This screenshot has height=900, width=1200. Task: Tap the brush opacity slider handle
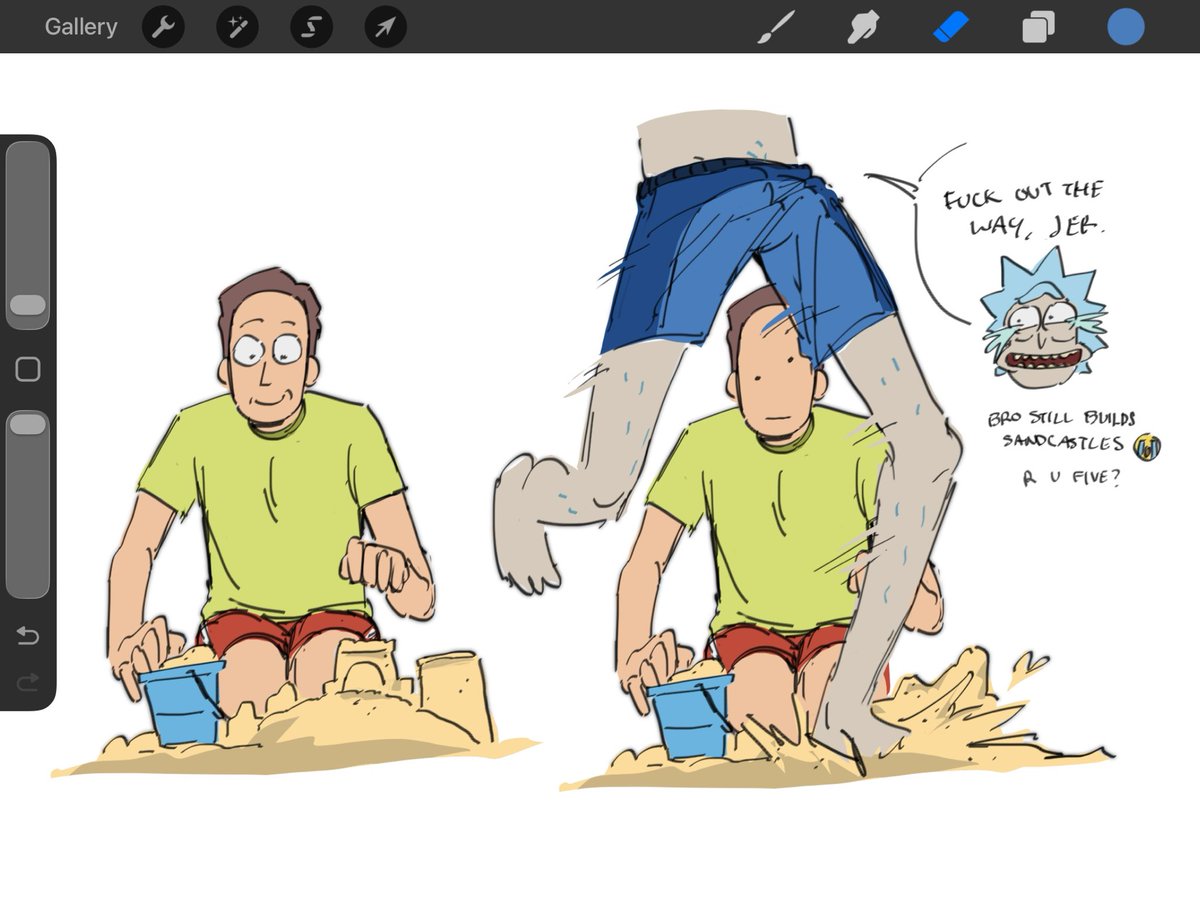[x=28, y=424]
